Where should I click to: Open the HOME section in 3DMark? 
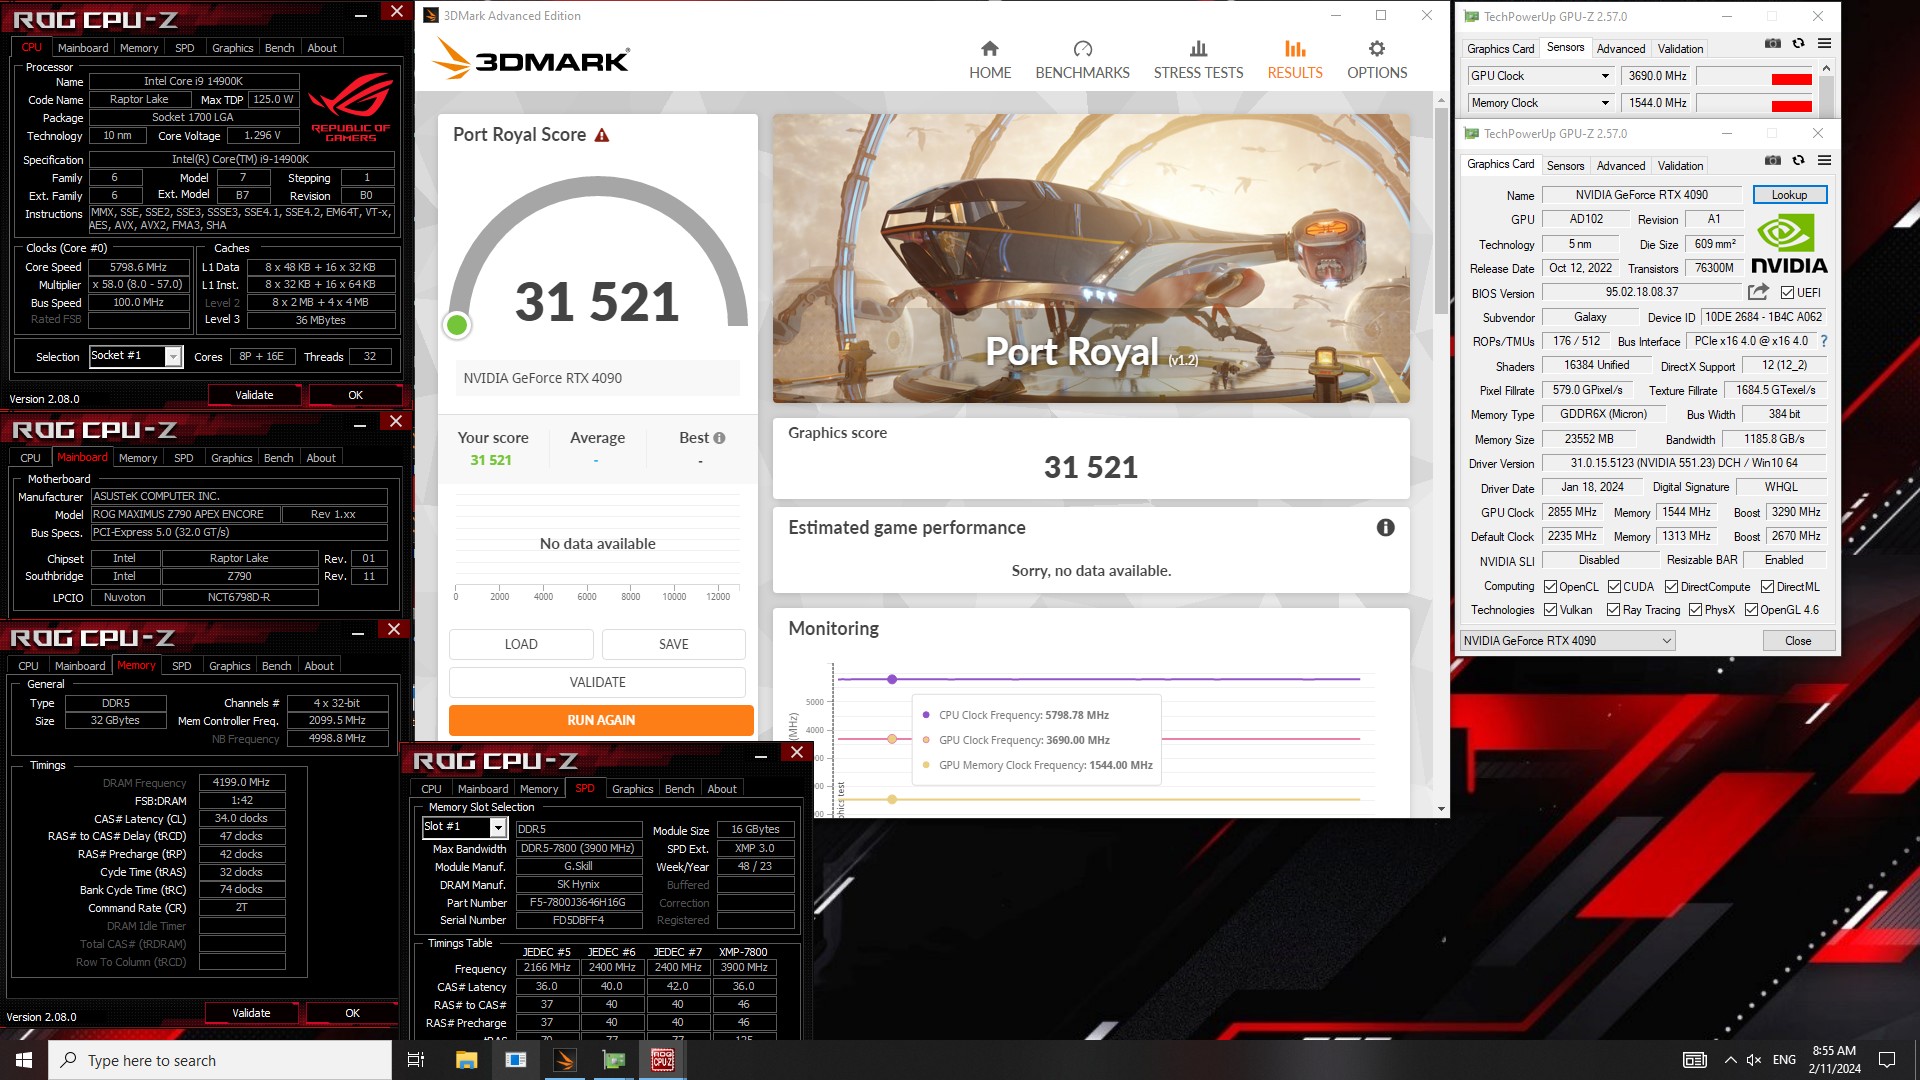[x=989, y=60]
